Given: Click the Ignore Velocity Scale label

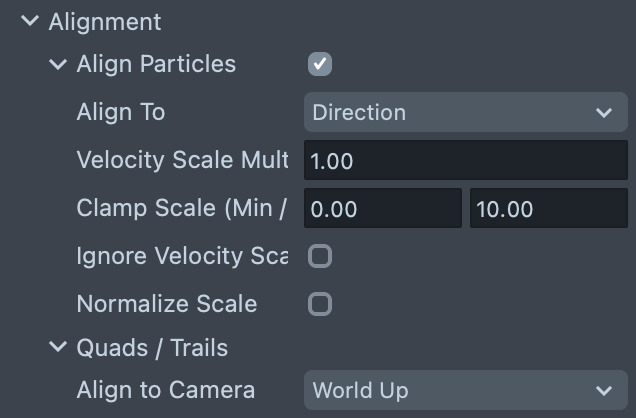Looking at the screenshot, I should [182, 257].
